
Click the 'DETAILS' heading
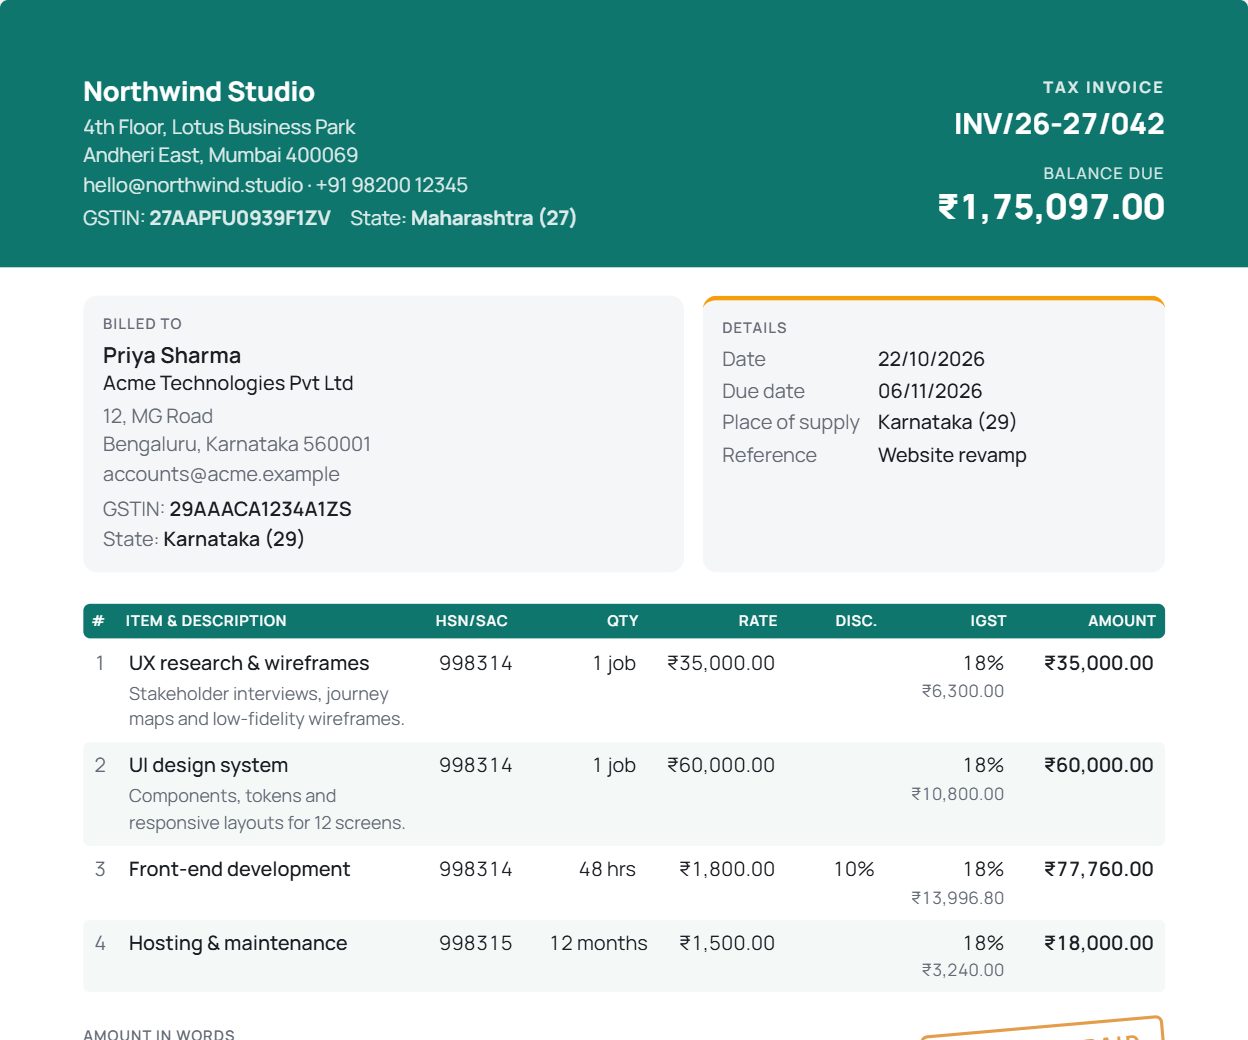coord(754,328)
